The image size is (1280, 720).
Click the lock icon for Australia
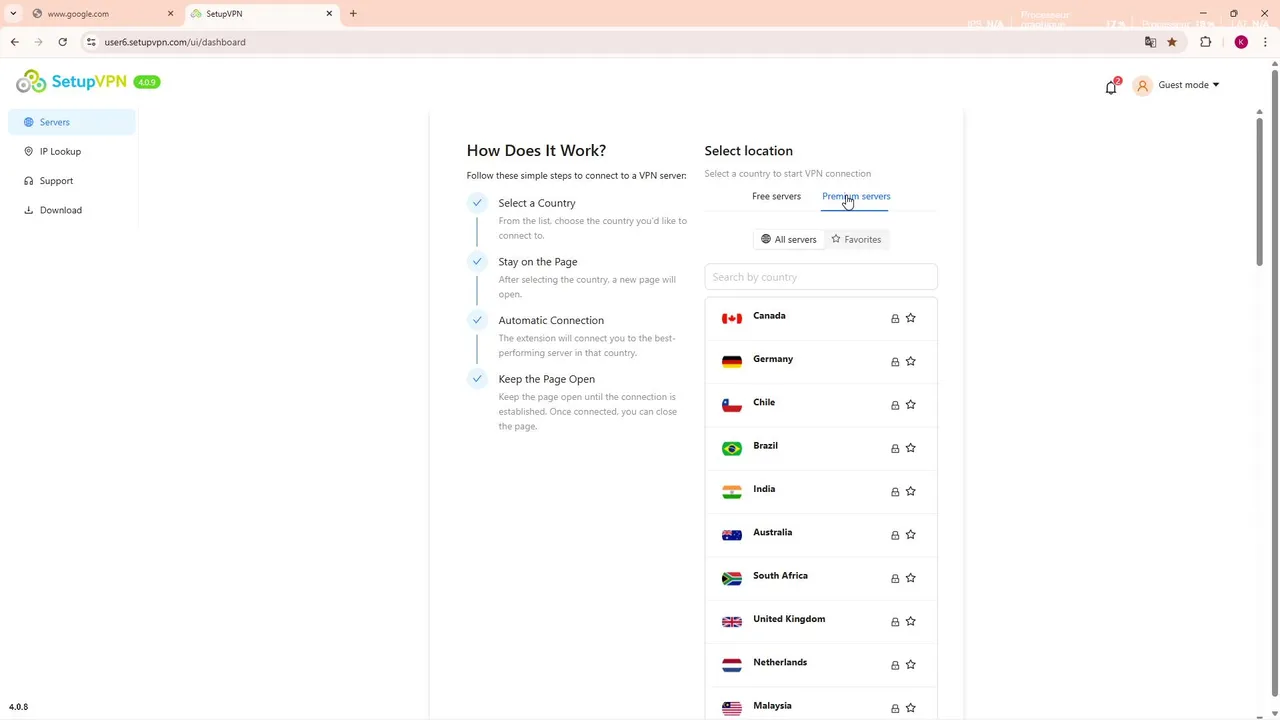coord(895,535)
